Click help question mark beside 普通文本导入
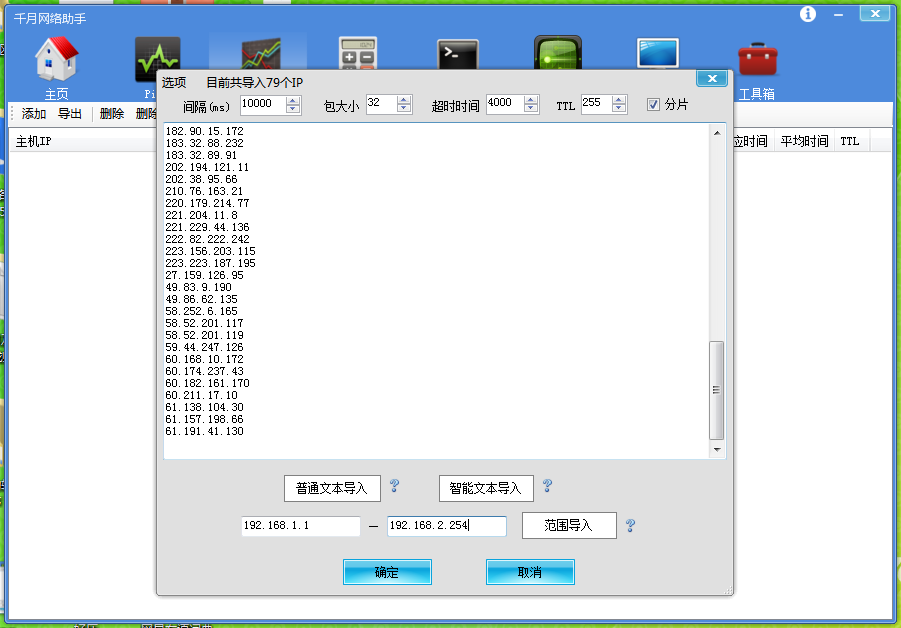The image size is (901, 628). 394,486
